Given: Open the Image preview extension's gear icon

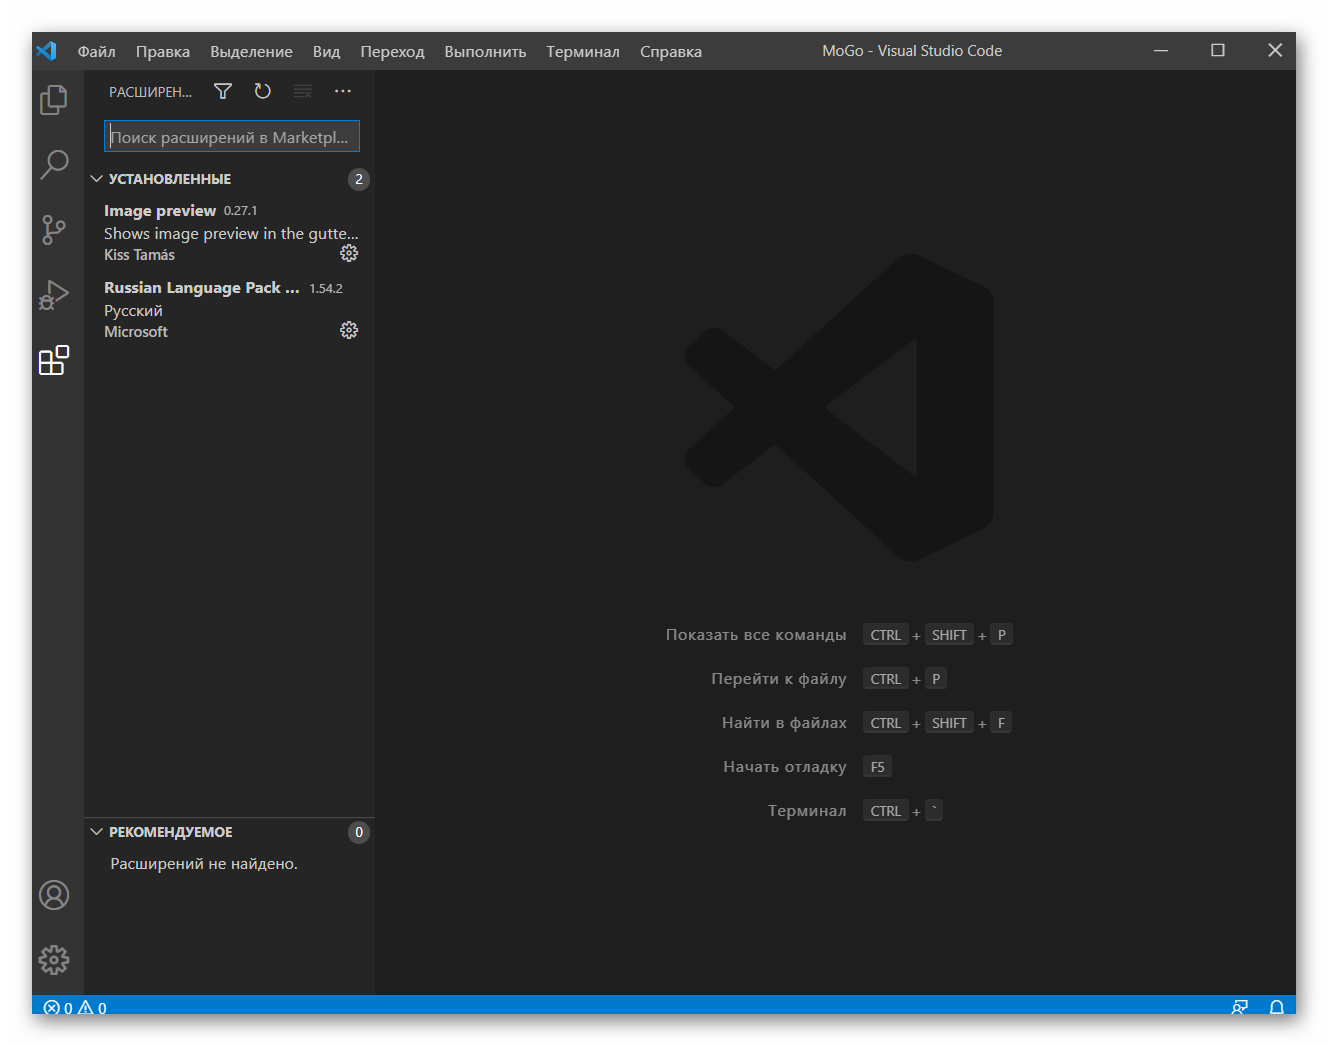Looking at the screenshot, I should 349,253.
